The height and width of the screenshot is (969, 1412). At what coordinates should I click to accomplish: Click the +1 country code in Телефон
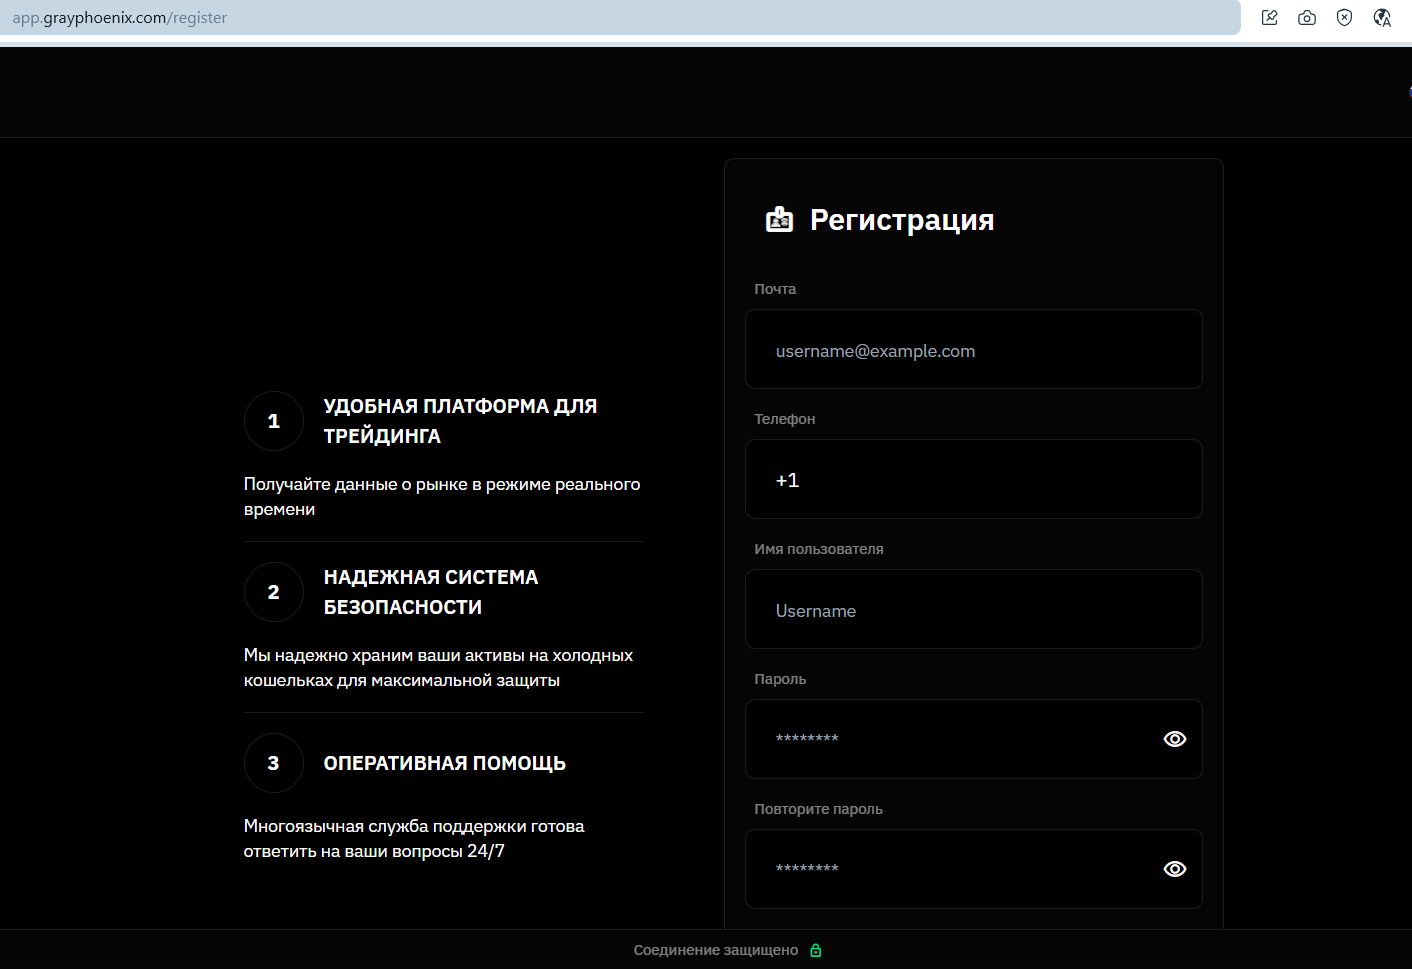pyautogui.click(x=787, y=480)
